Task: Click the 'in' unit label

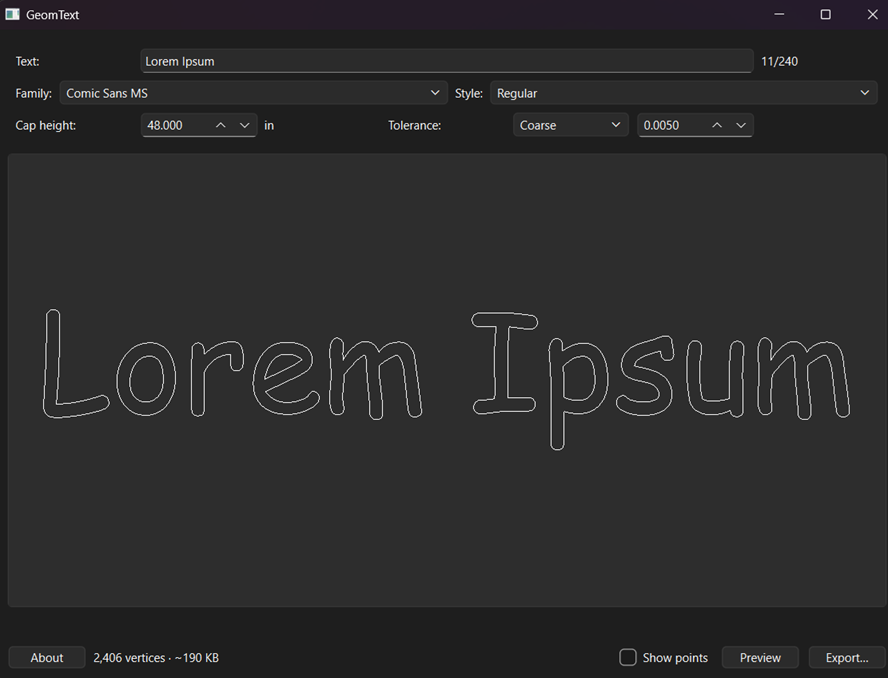Action: pyautogui.click(x=269, y=125)
